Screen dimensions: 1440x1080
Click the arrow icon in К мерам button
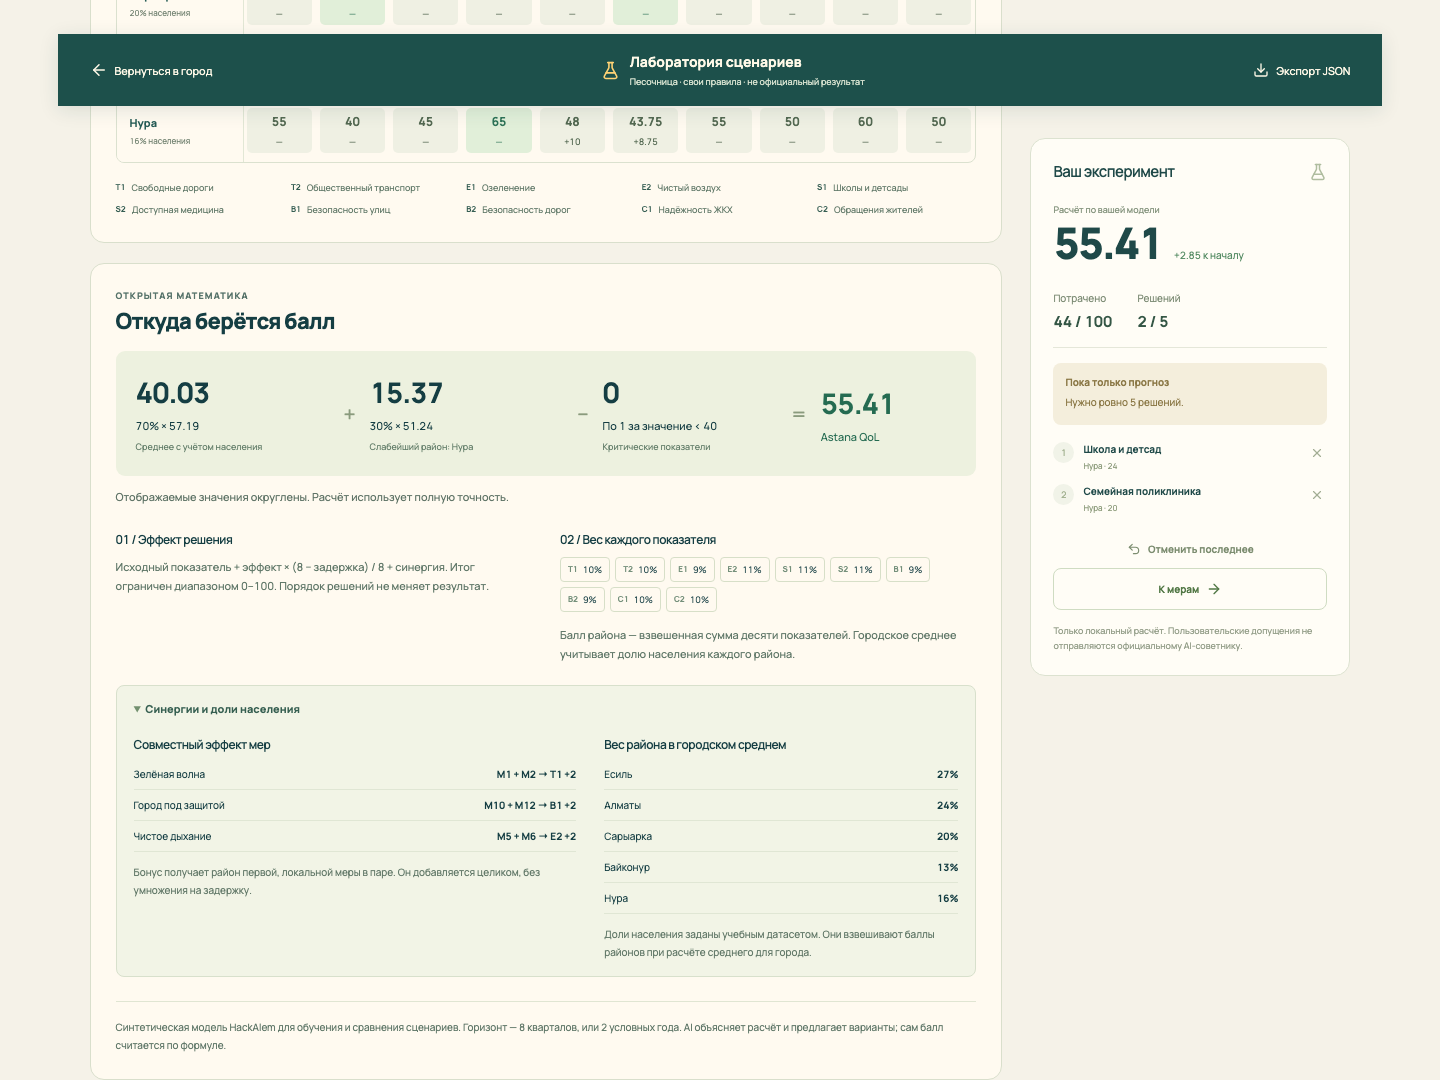pos(1214,589)
